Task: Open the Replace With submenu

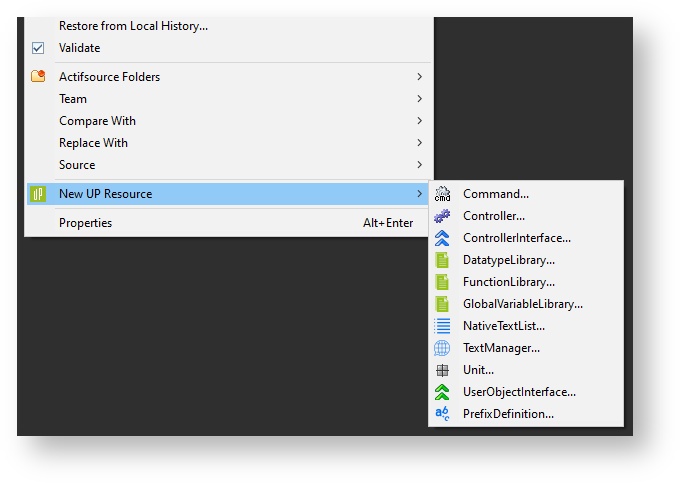Action: click(x=93, y=143)
